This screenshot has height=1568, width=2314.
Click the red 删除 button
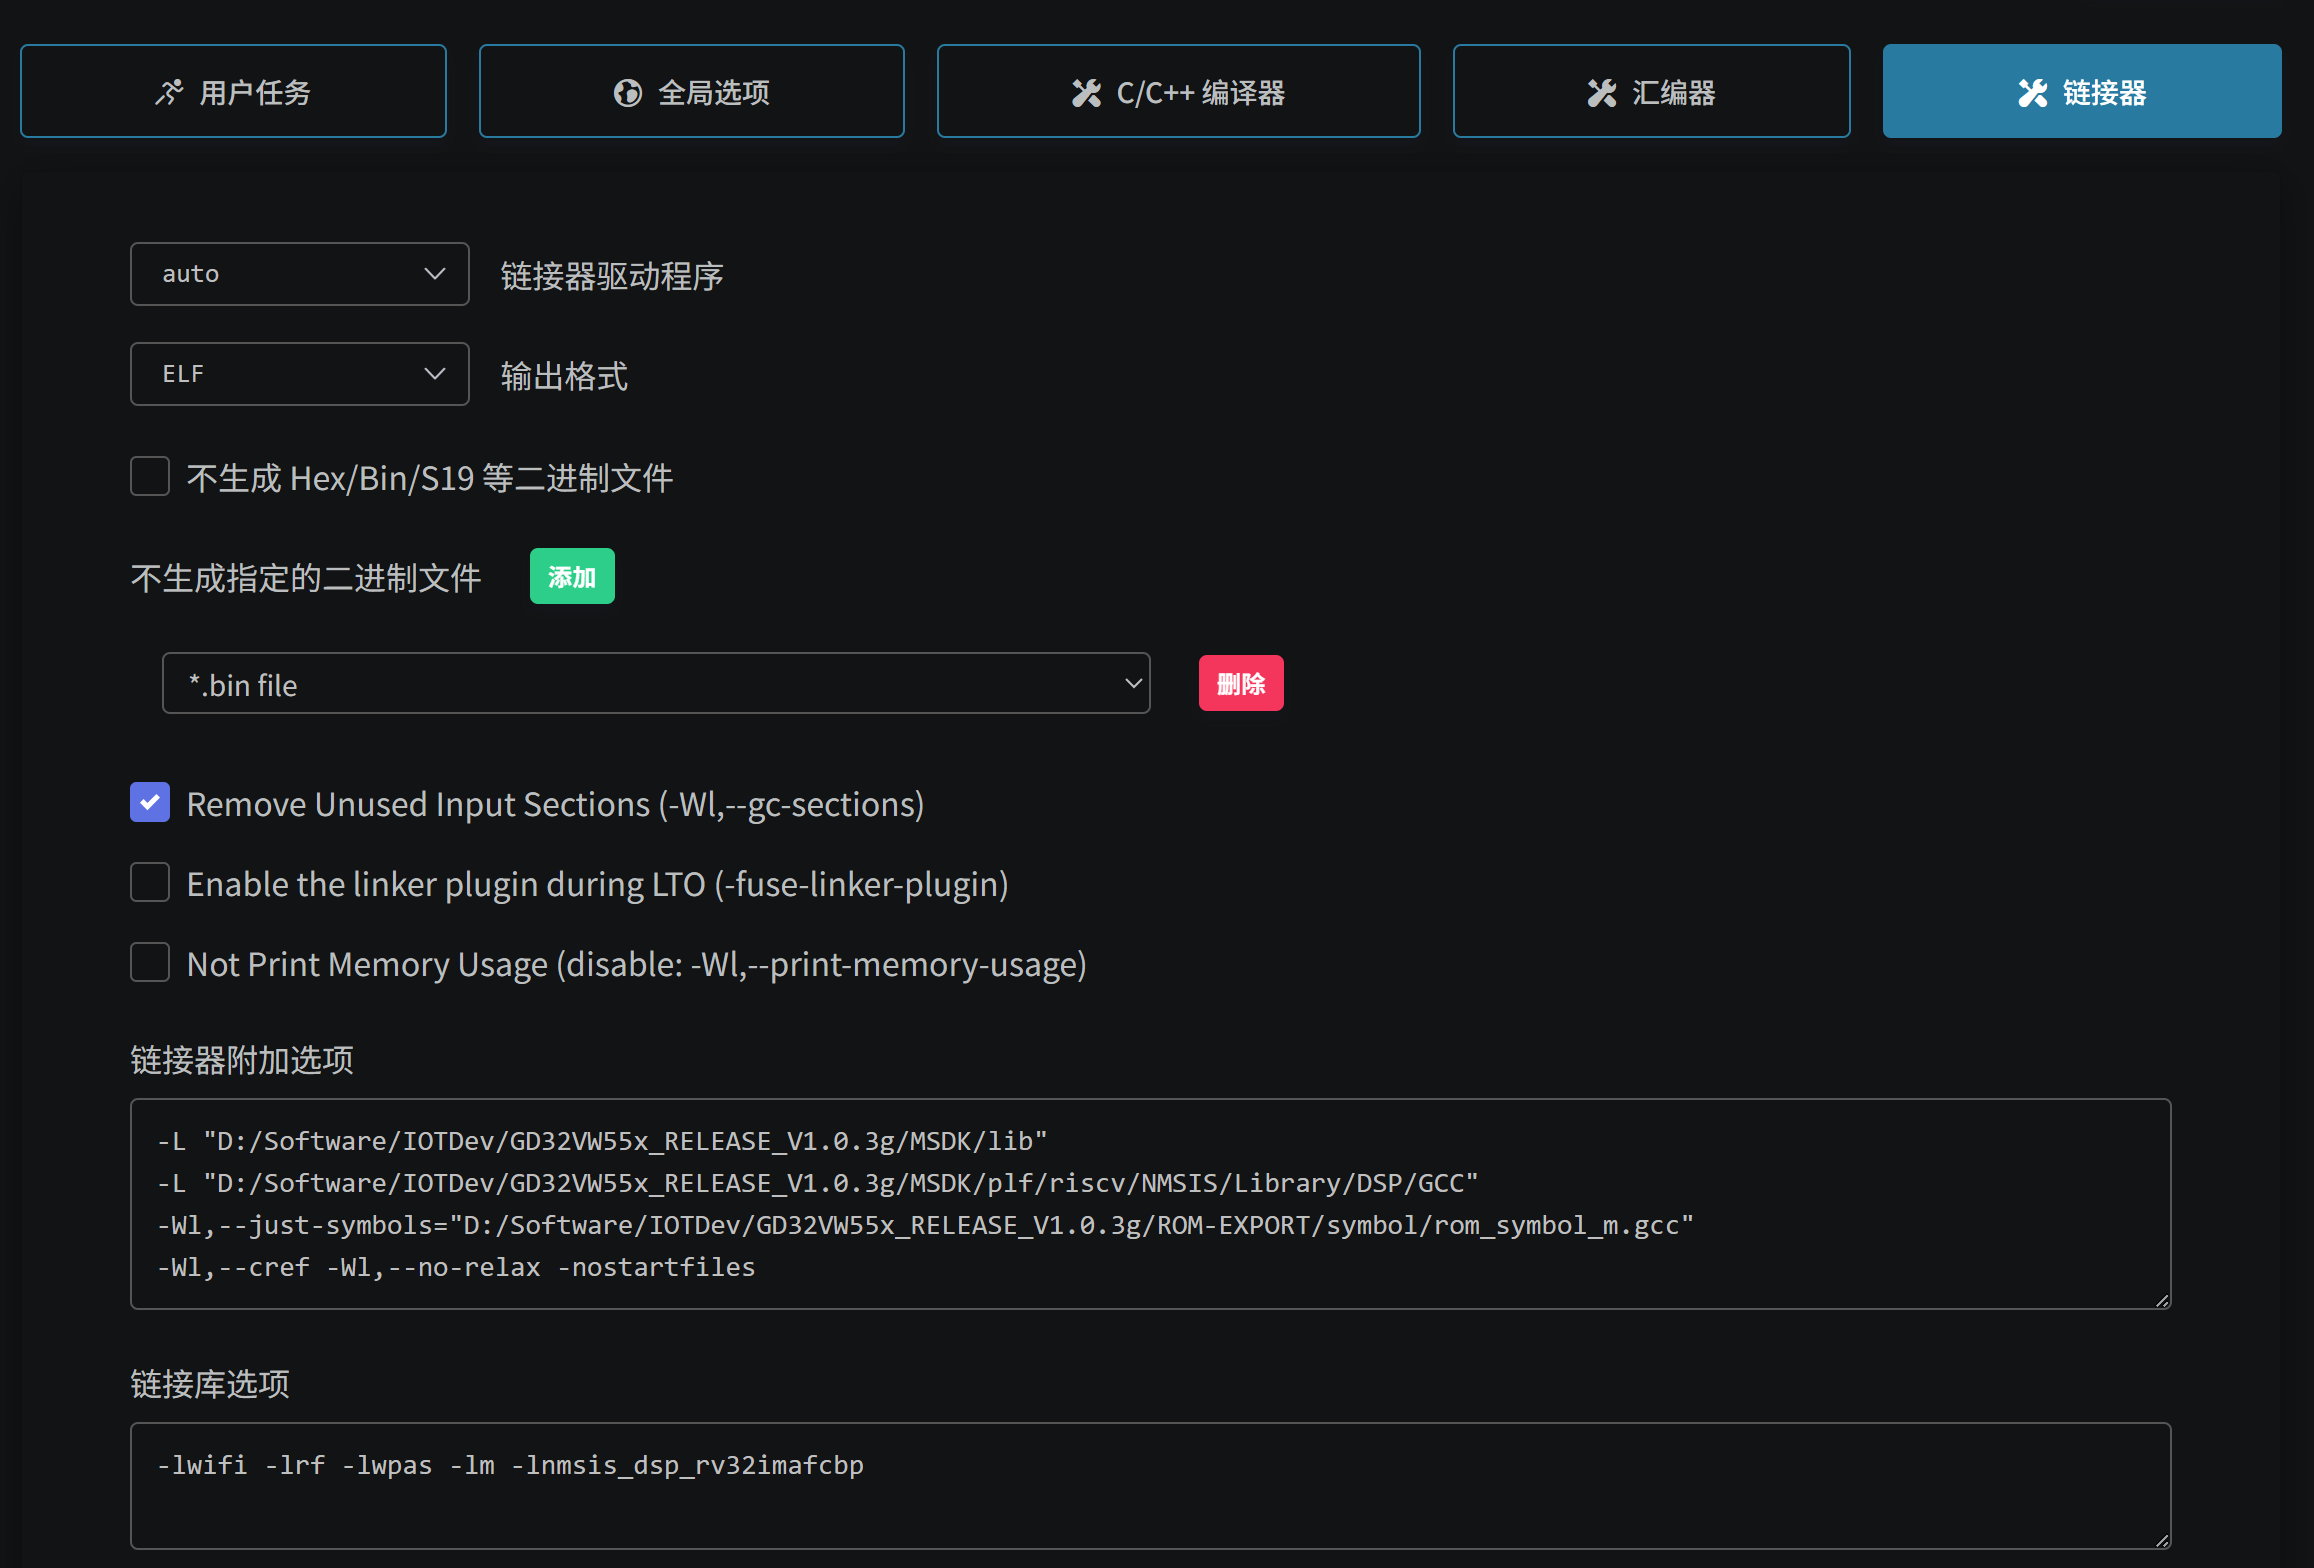point(1241,683)
